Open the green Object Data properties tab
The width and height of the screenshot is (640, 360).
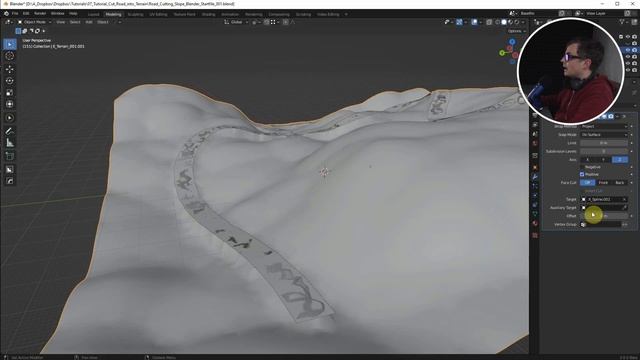pos(535,213)
